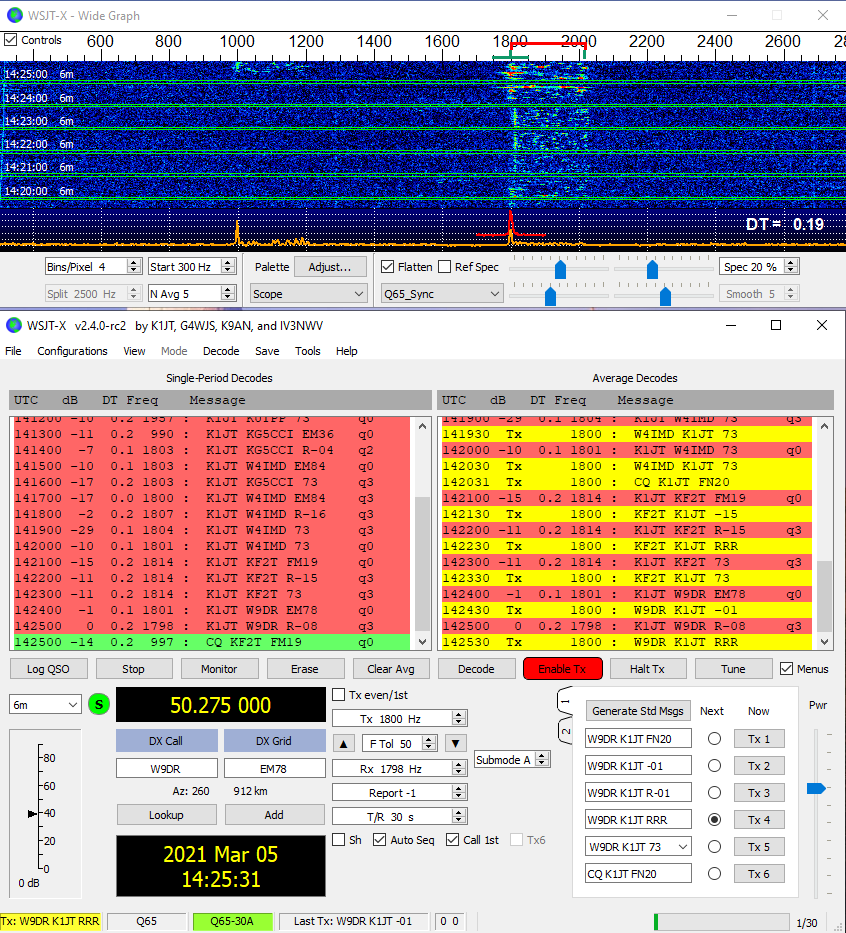Adjust the Submode A spinner
Screen dimensions: 846x933
541,760
